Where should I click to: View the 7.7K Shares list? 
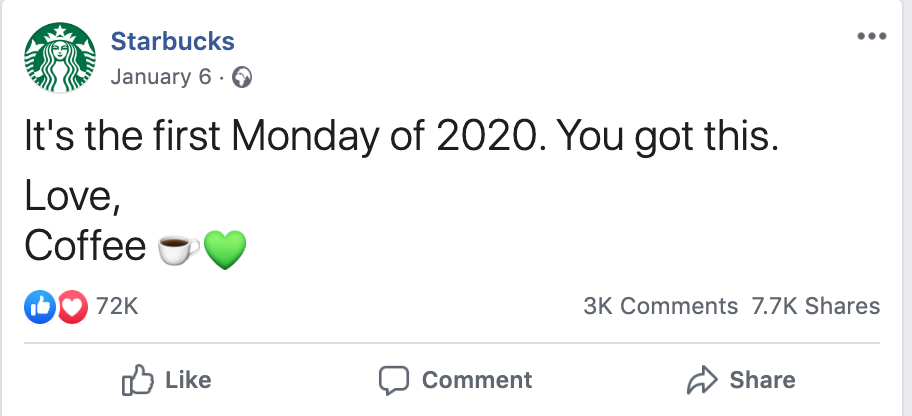click(815, 306)
